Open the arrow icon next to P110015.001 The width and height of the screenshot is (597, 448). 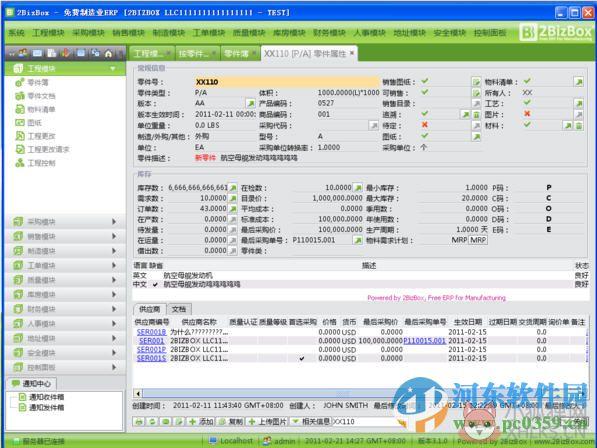[358, 240]
